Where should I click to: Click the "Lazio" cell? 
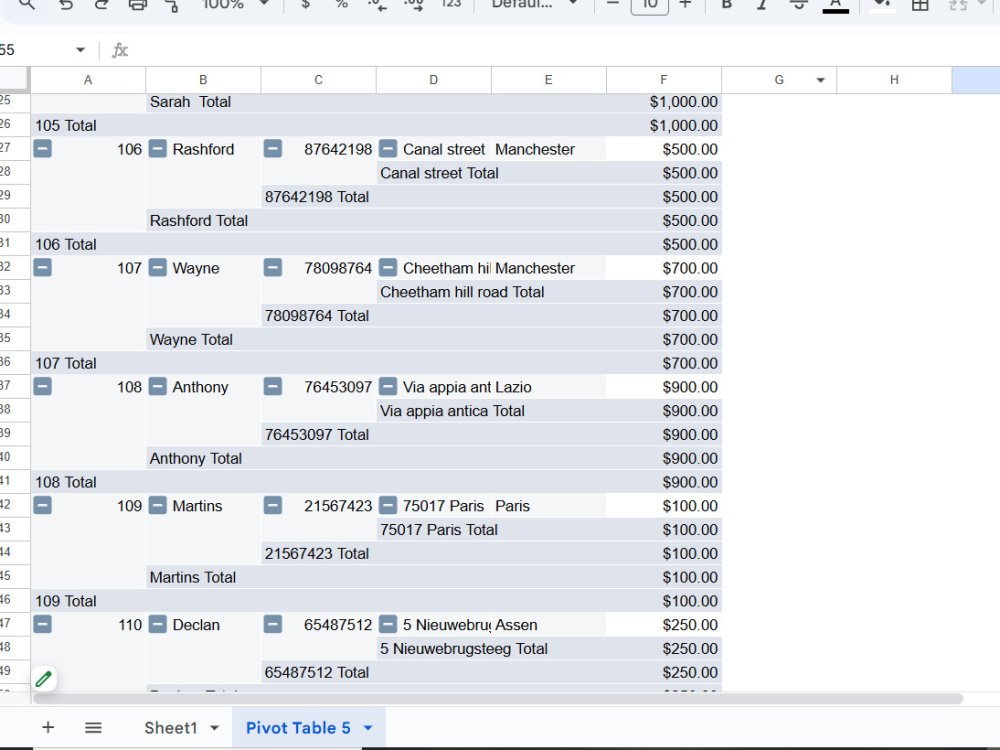548,387
